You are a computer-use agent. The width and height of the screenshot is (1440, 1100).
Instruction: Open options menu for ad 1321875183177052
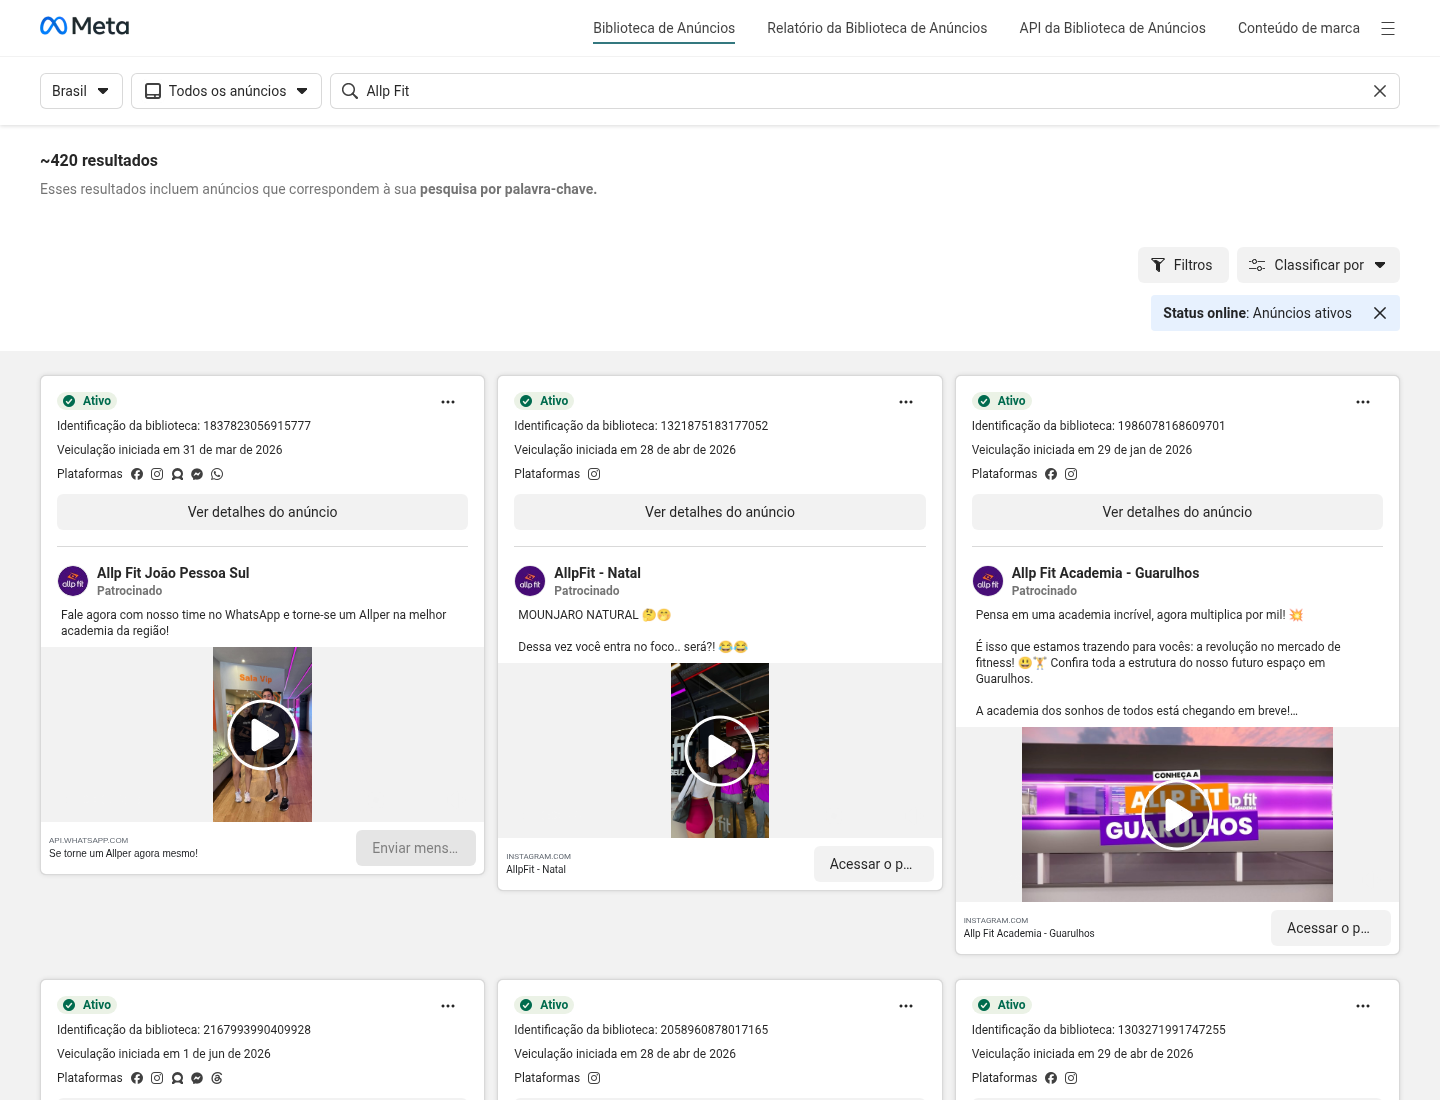[x=906, y=402]
